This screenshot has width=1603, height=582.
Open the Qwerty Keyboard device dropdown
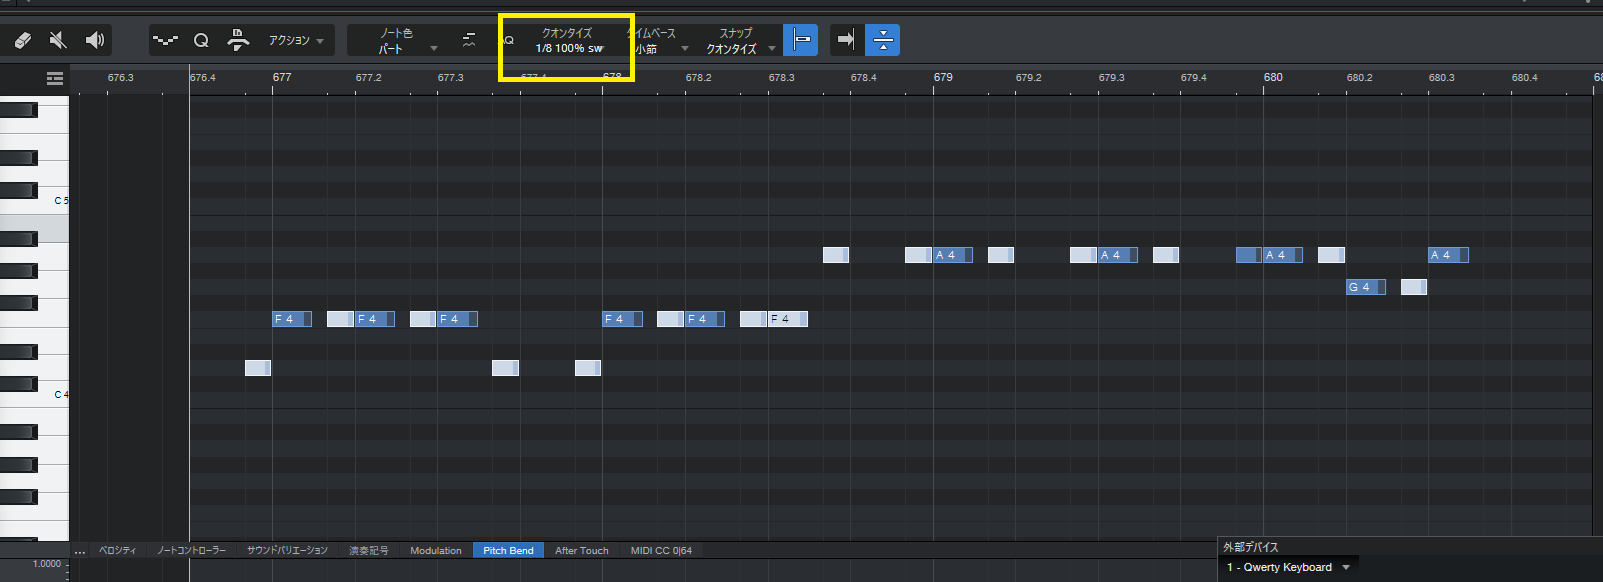[x=1289, y=567]
